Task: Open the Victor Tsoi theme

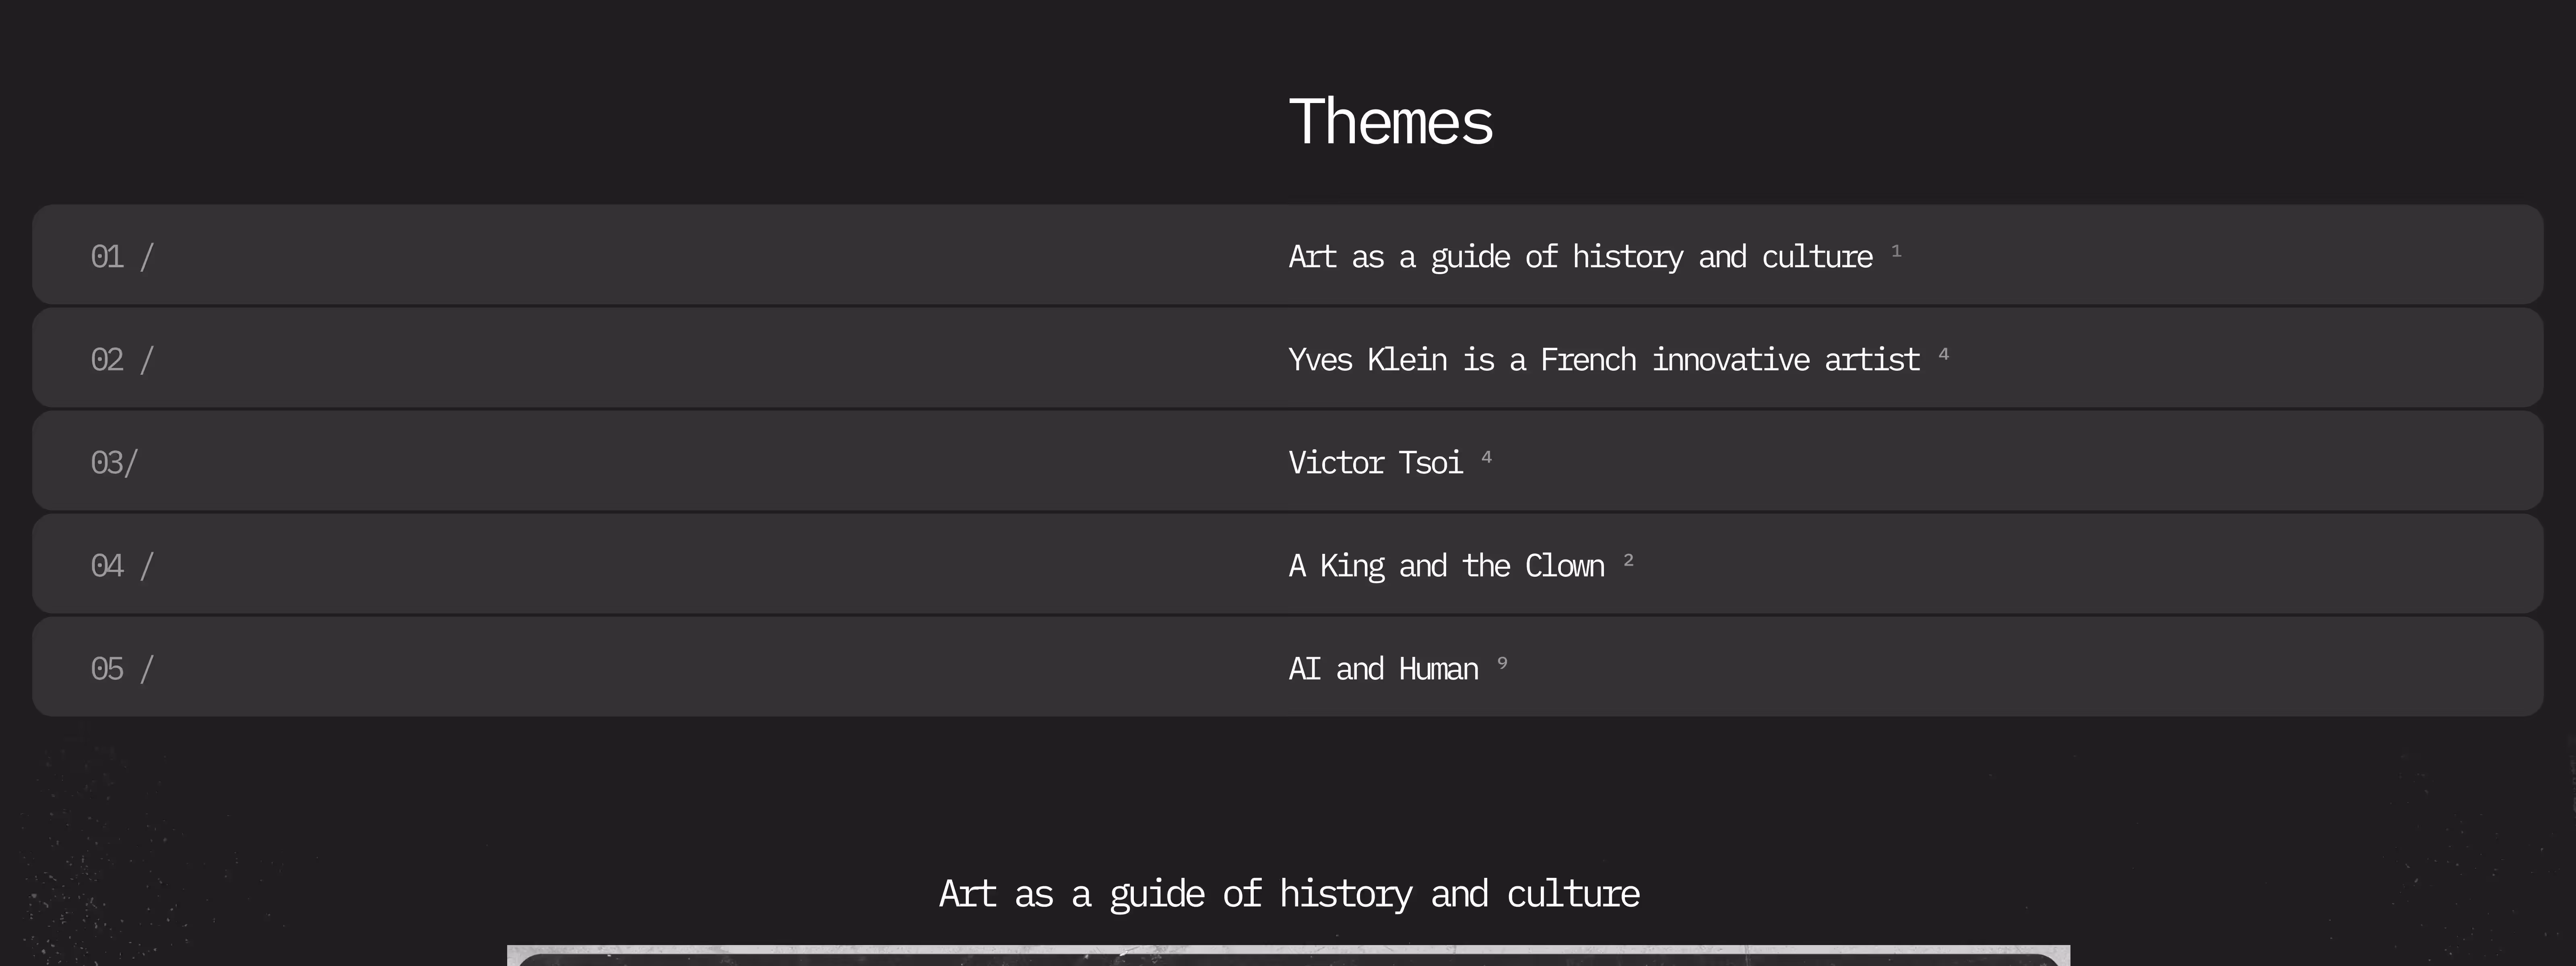Action: (1375, 463)
